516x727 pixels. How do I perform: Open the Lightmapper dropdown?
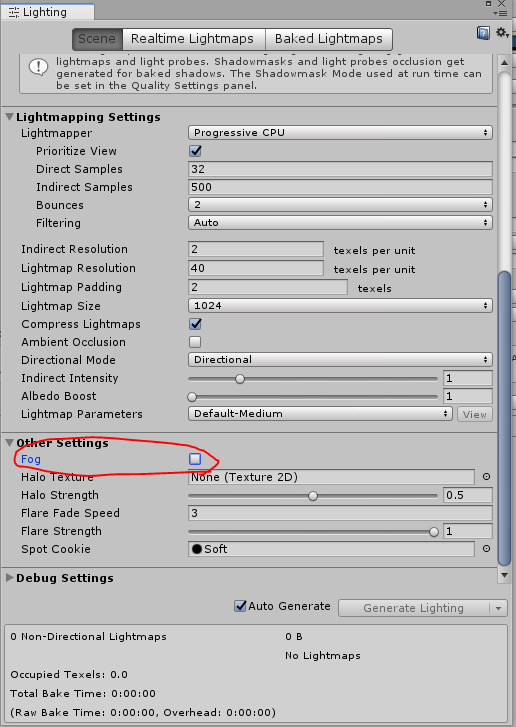point(340,133)
